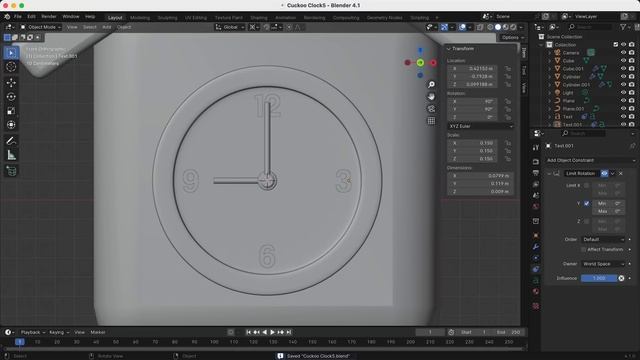Expand the Cube.001 outliner row
This screenshot has height=360, width=640.
tap(550, 69)
